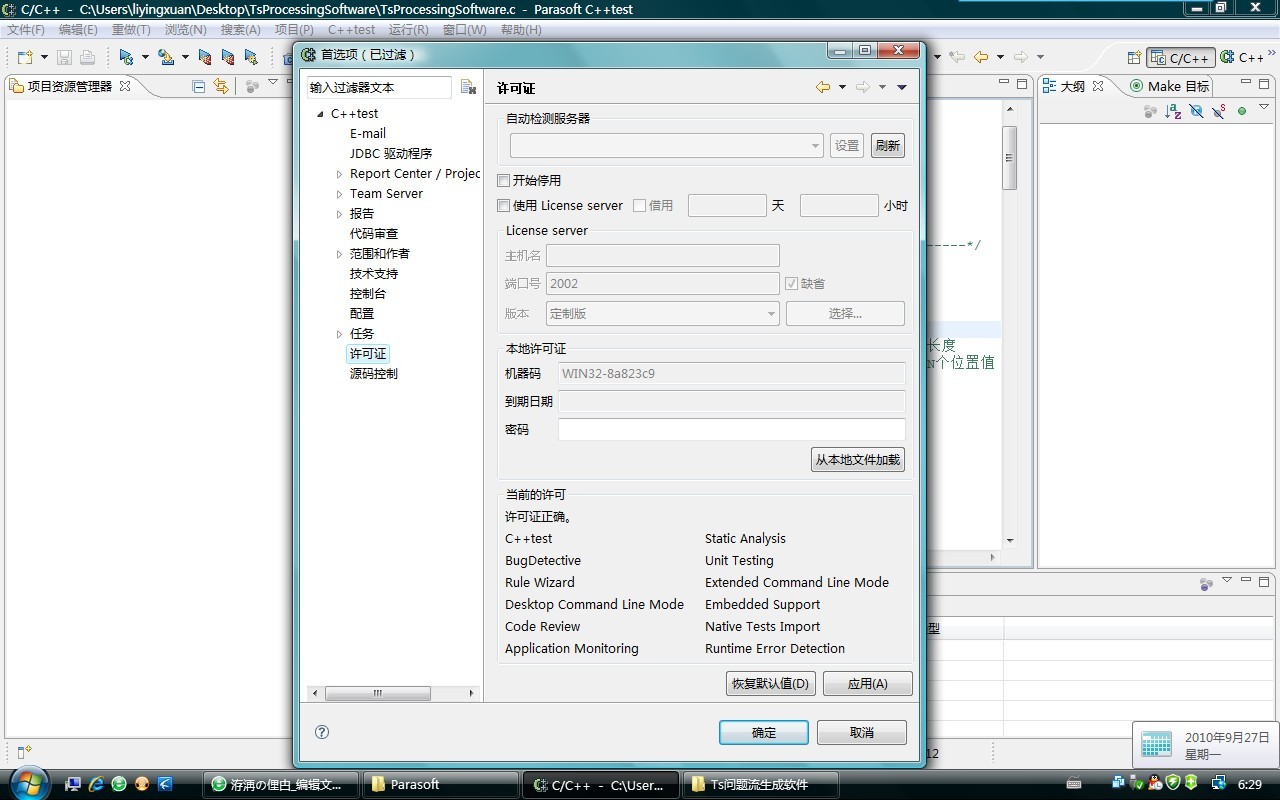The height and width of the screenshot is (800, 1280).
Task: Open preferences page view menu dropdown arrow
Action: click(x=902, y=87)
